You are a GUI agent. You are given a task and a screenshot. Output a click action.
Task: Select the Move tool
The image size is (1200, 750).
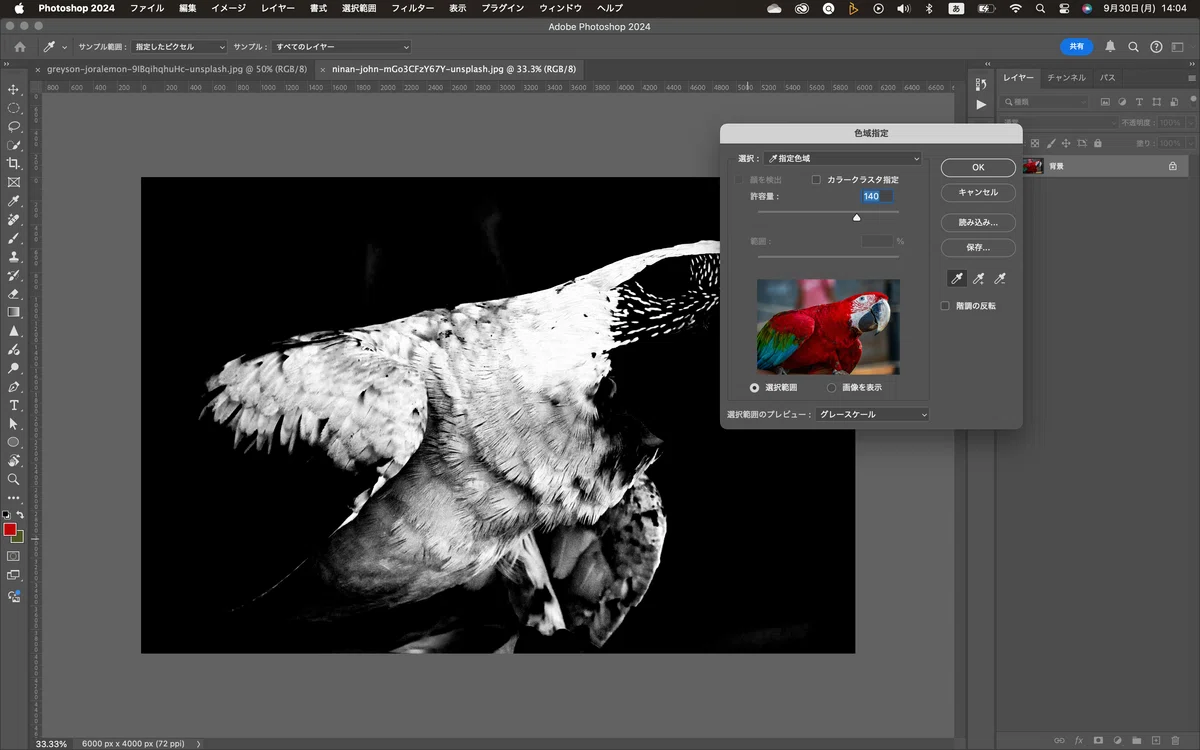(x=14, y=90)
